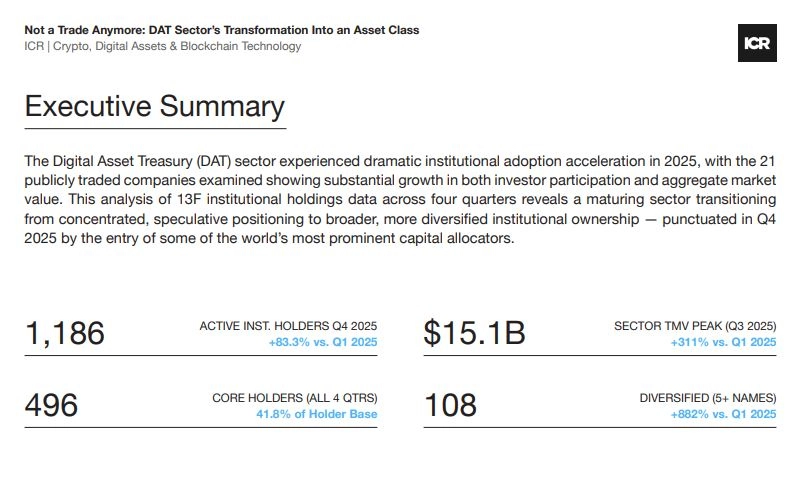Select the 'ICR | Crypto, Digital Assets' subtitle line
This screenshot has height=488, width=800.
point(162,46)
